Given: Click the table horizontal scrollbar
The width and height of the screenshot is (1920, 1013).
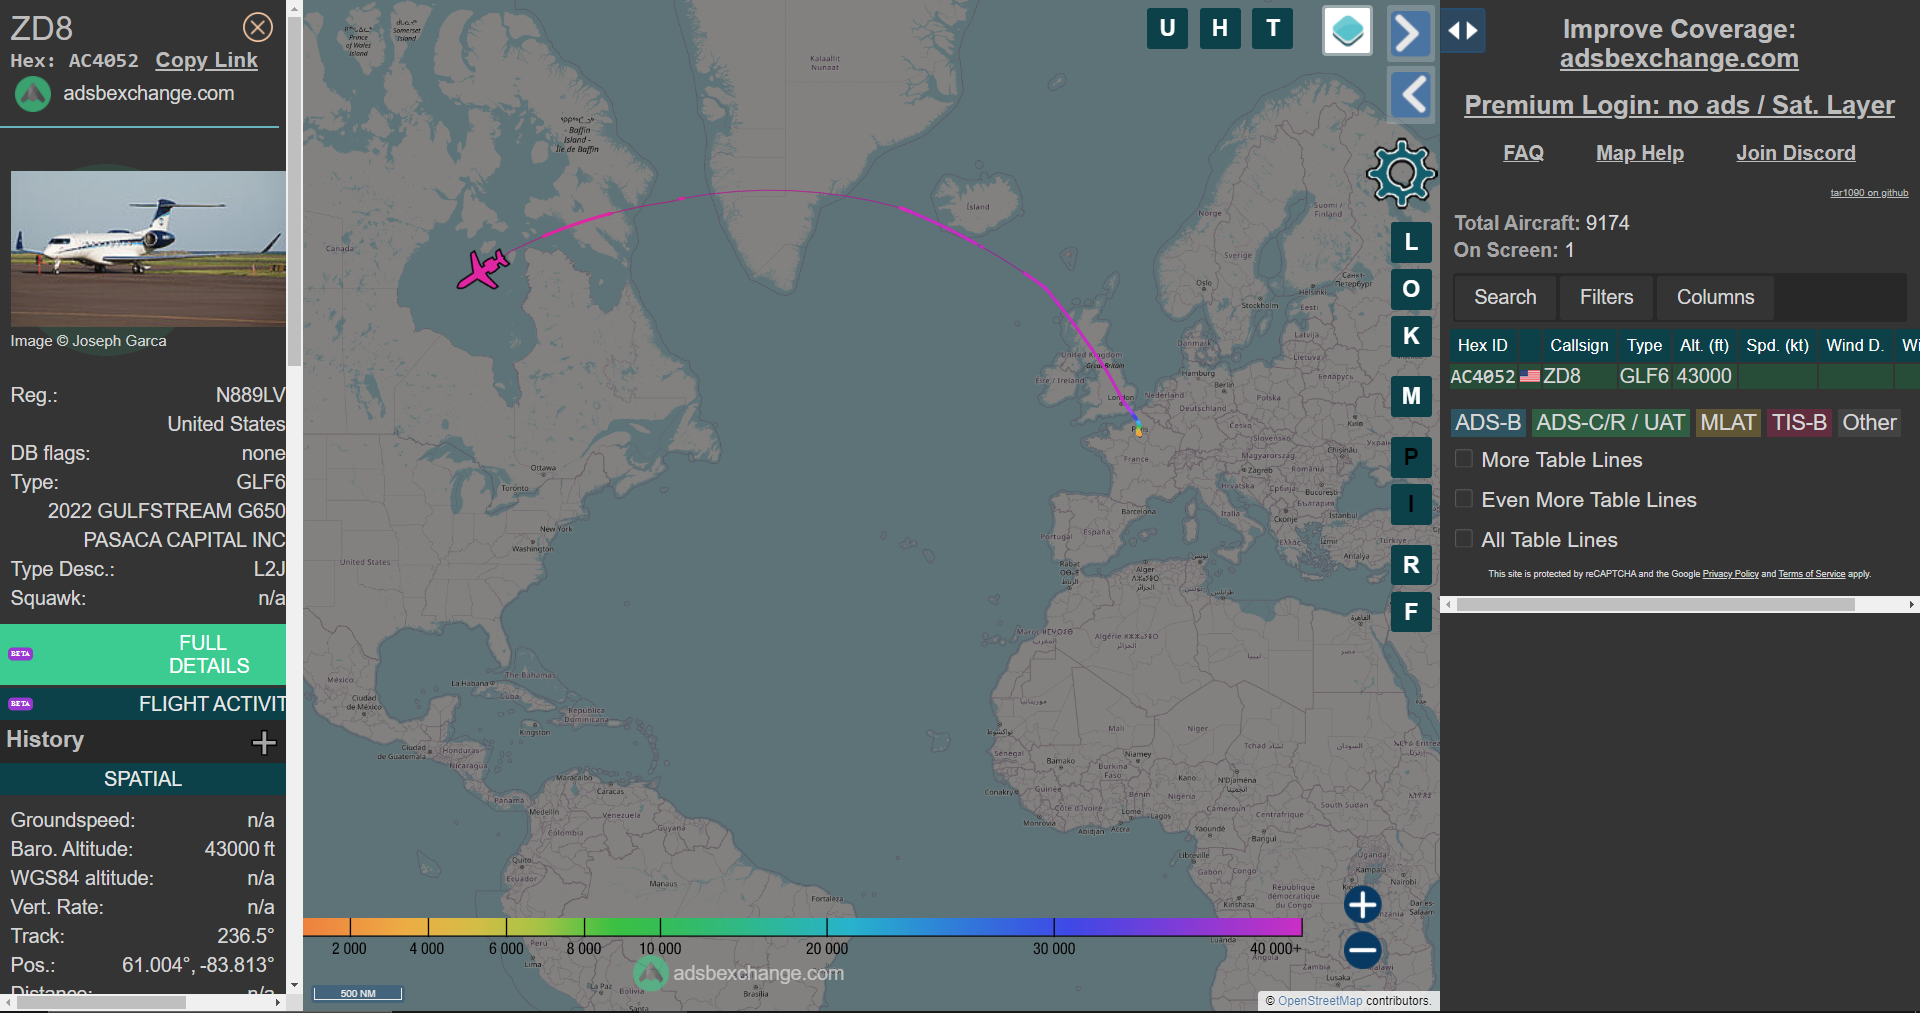Looking at the screenshot, I should [1655, 604].
